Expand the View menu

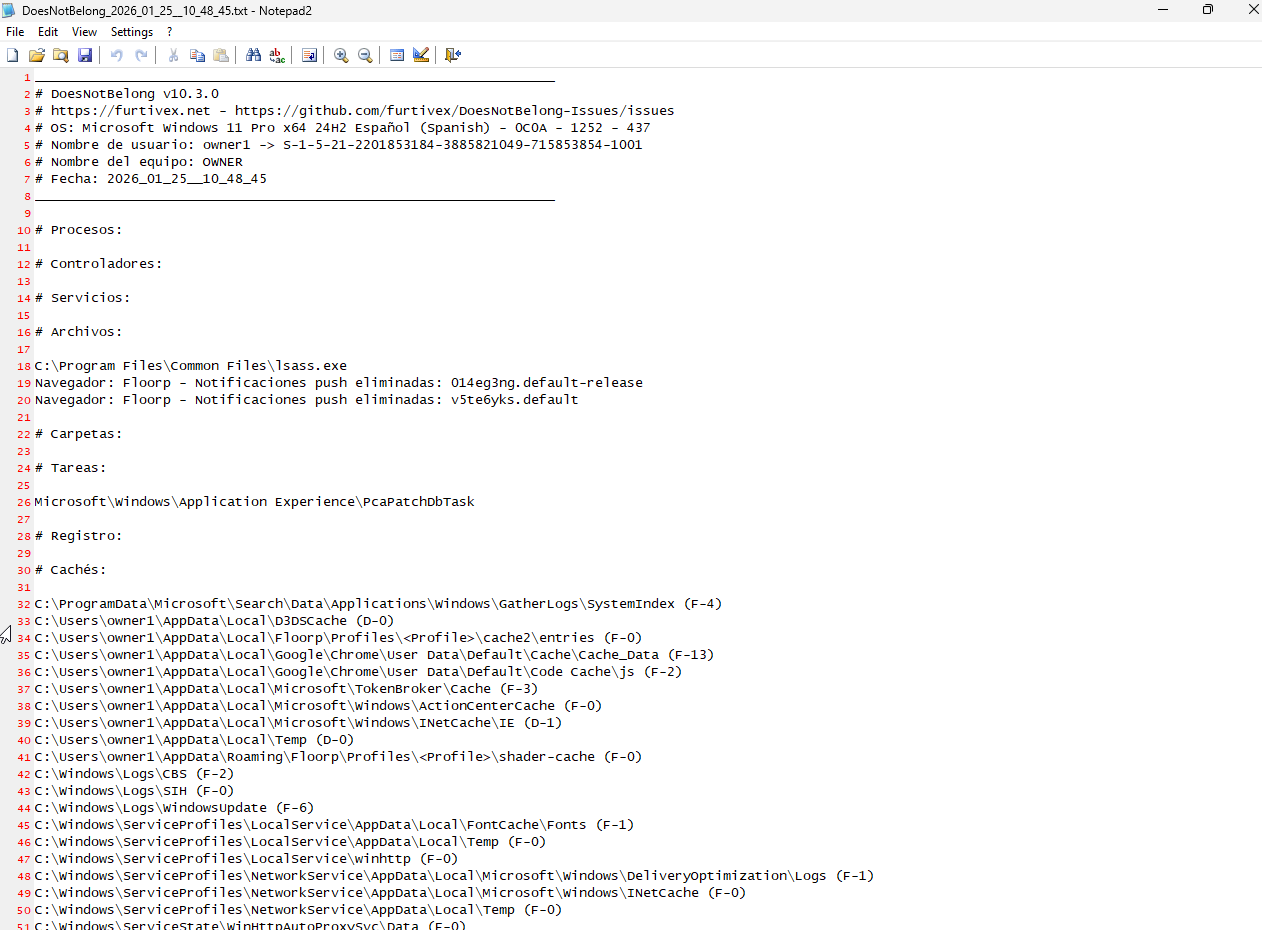(84, 32)
